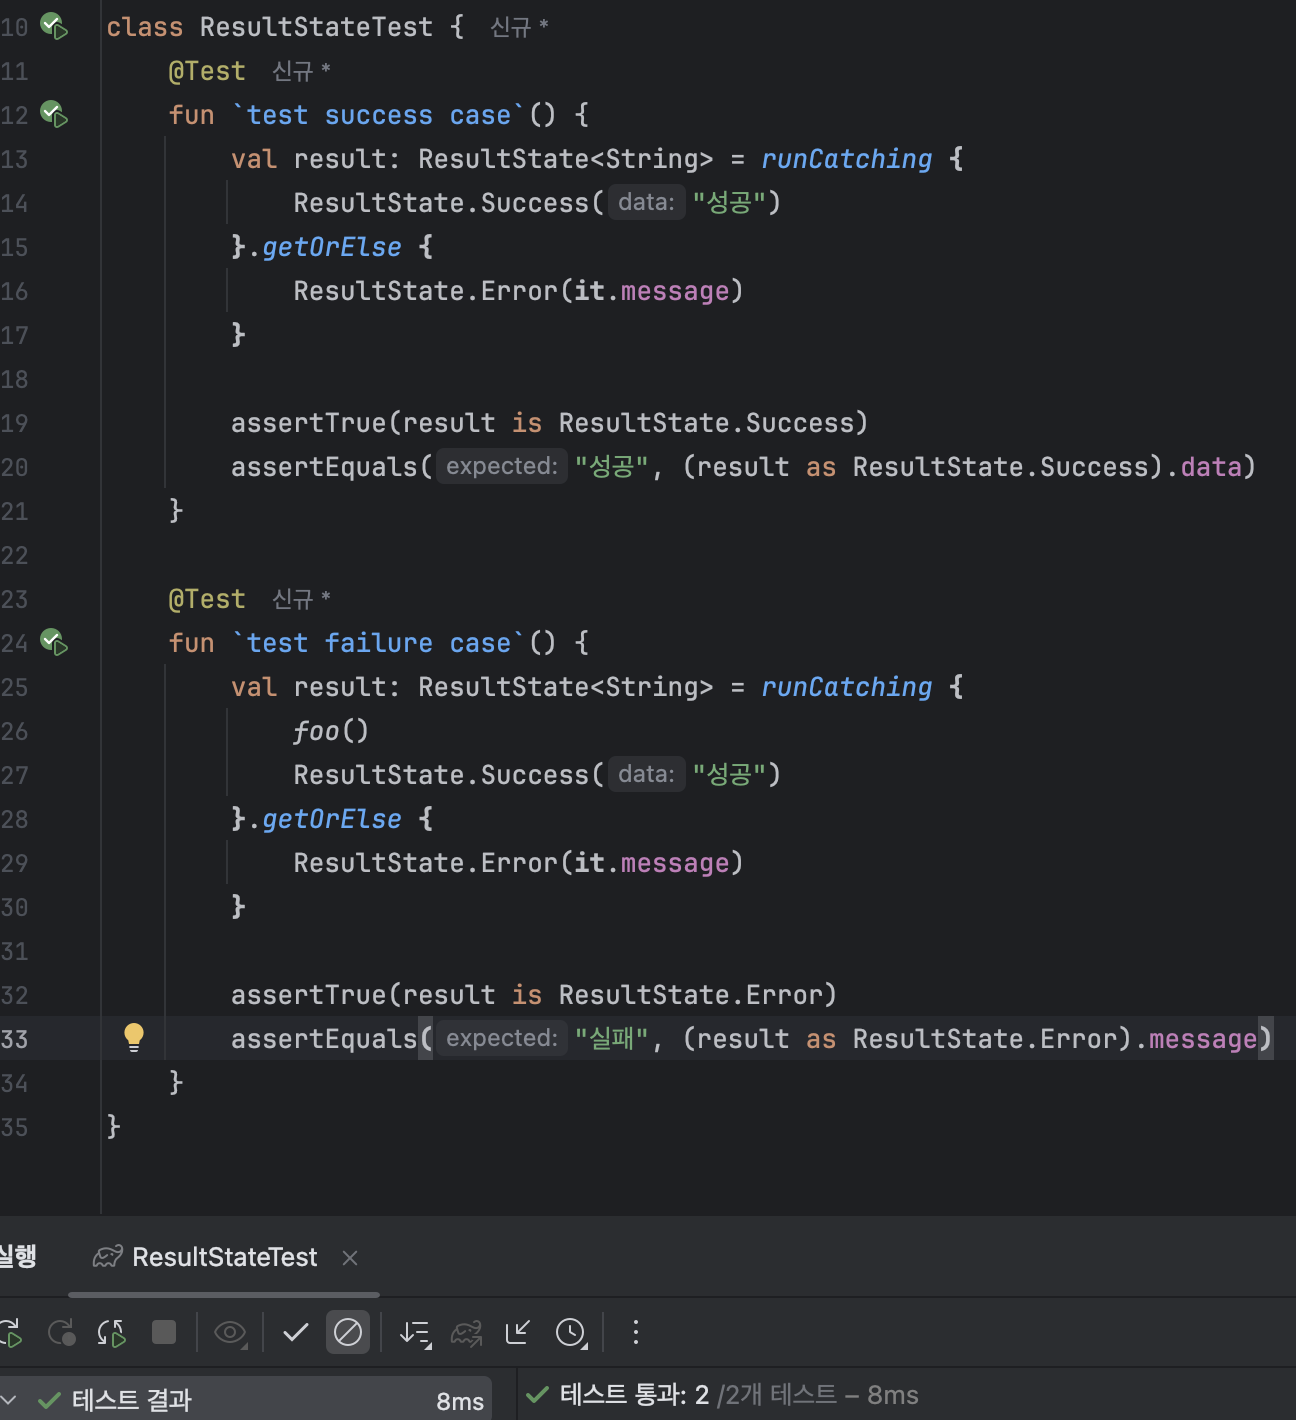Click the 신규 * hint on line 11
Screen dimensions: 1296x1420
pos(301,71)
